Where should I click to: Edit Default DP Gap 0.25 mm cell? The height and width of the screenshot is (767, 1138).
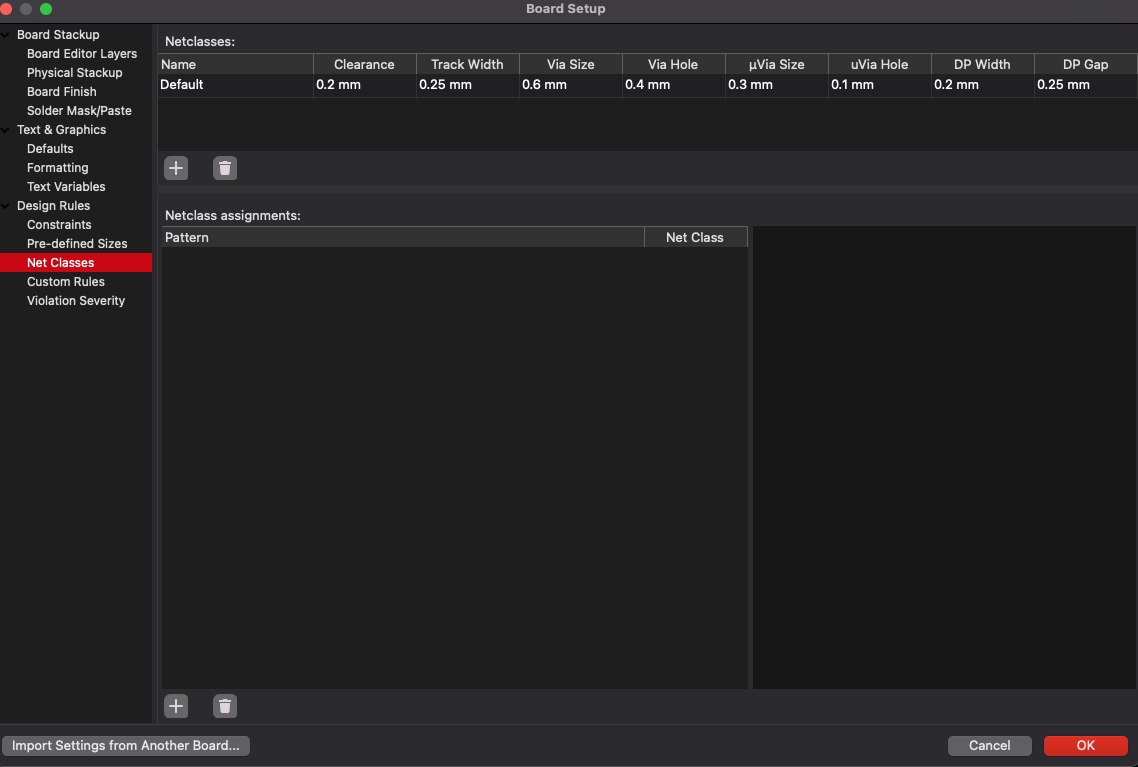click(1086, 85)
